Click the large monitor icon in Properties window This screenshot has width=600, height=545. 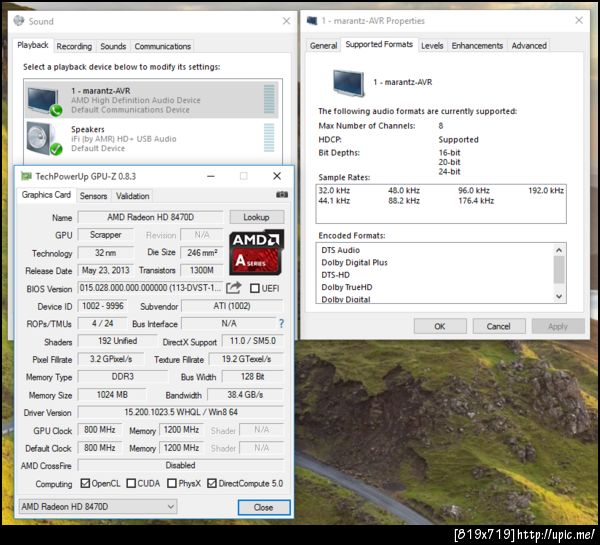click(x=348, y=83)
